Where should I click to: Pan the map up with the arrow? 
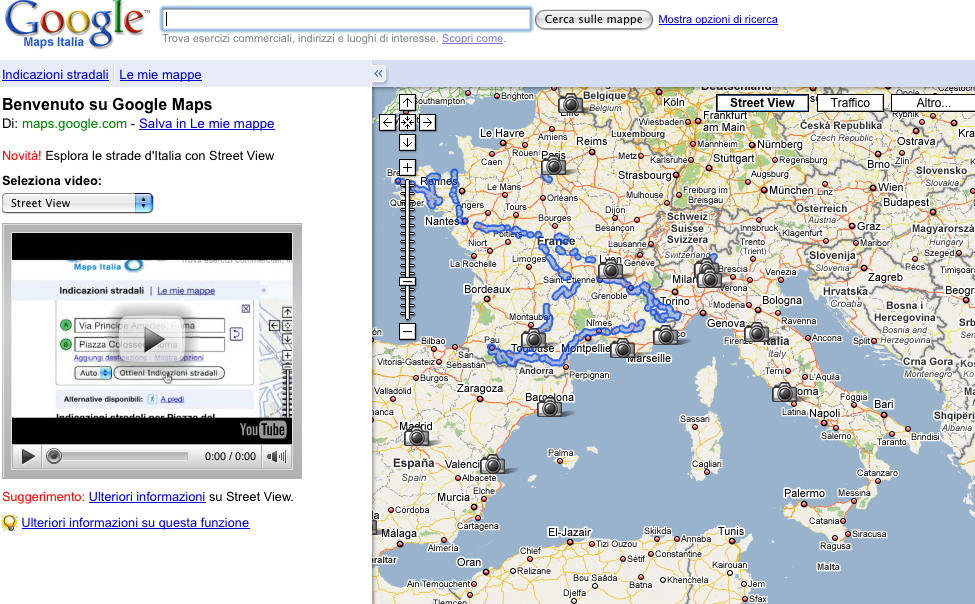coord(407,102)
